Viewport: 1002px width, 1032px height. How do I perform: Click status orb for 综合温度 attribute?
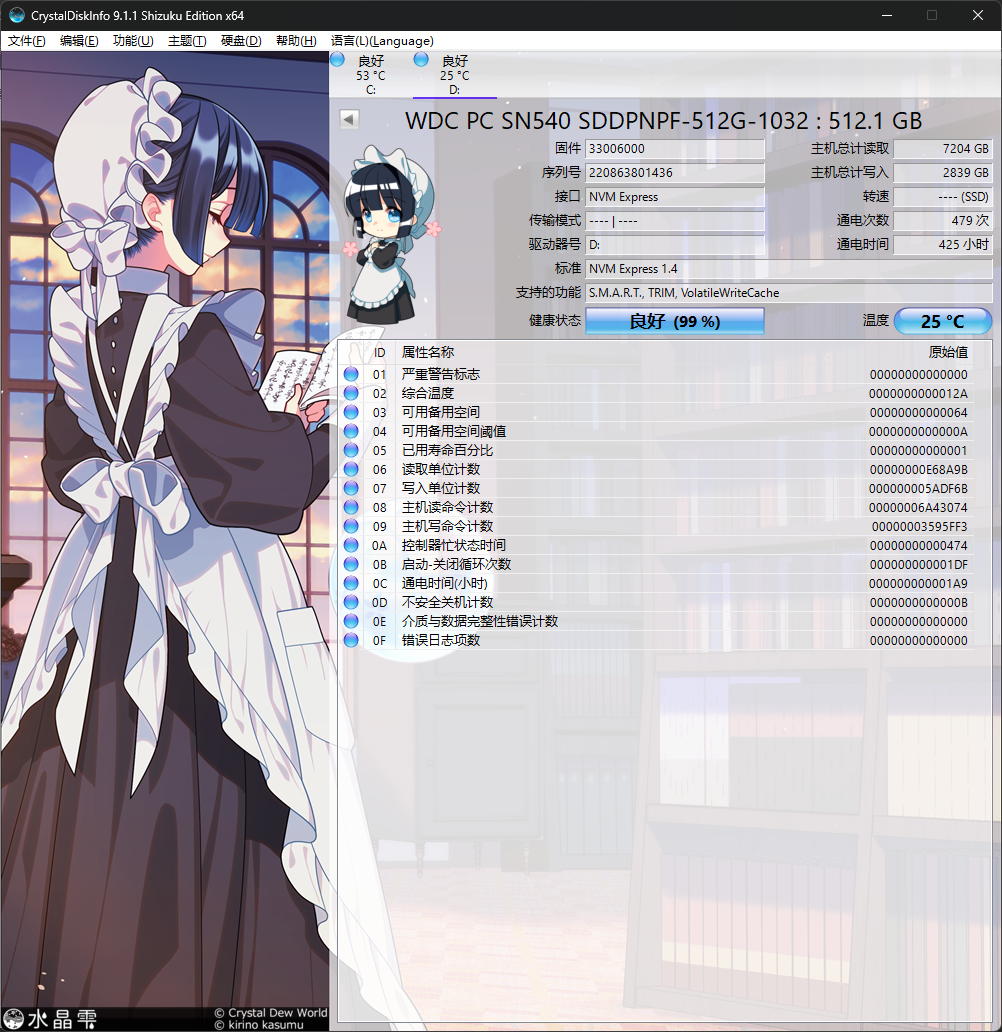pyautogui.click(x=351, y=393)
